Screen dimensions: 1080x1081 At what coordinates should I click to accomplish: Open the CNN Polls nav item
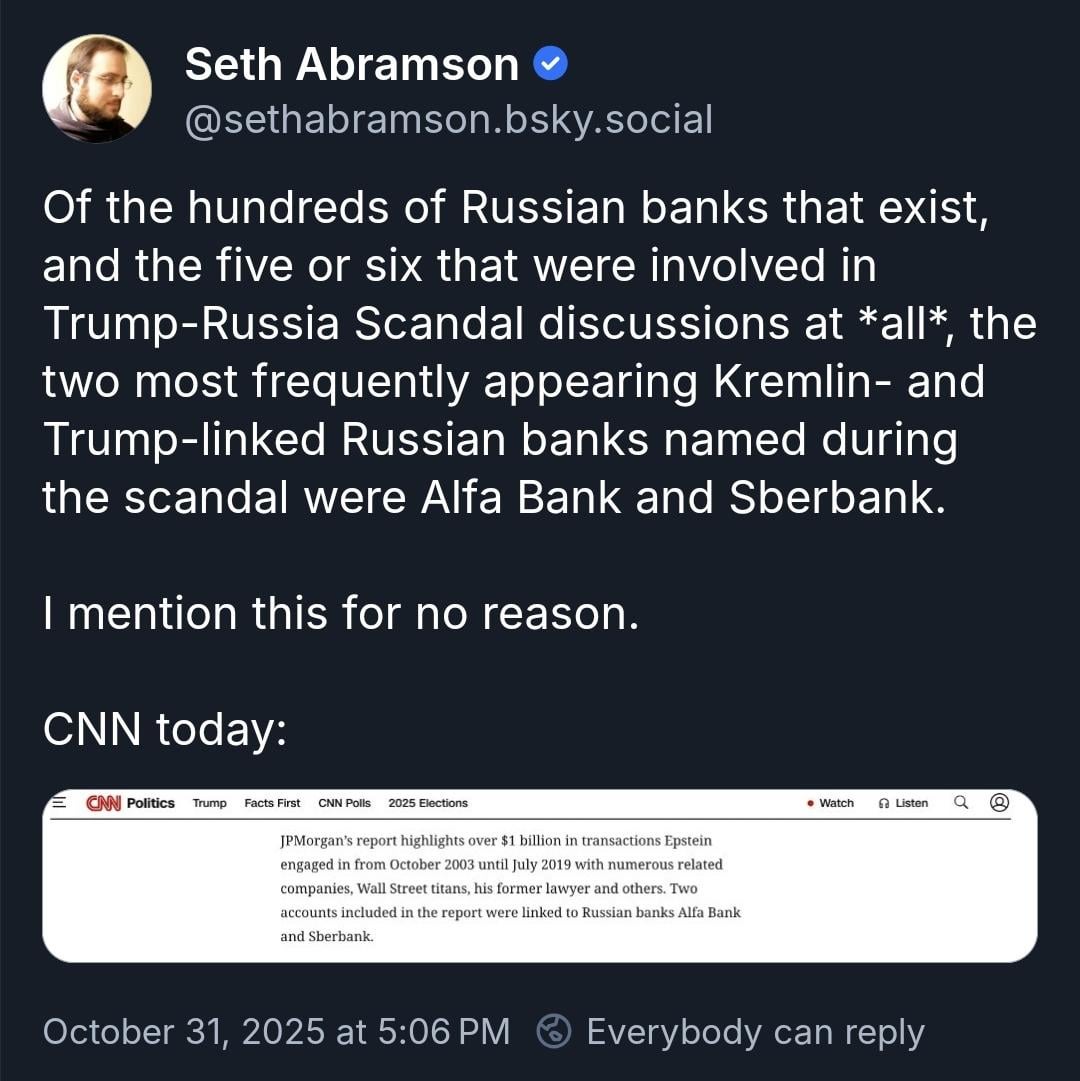[344, 803]
